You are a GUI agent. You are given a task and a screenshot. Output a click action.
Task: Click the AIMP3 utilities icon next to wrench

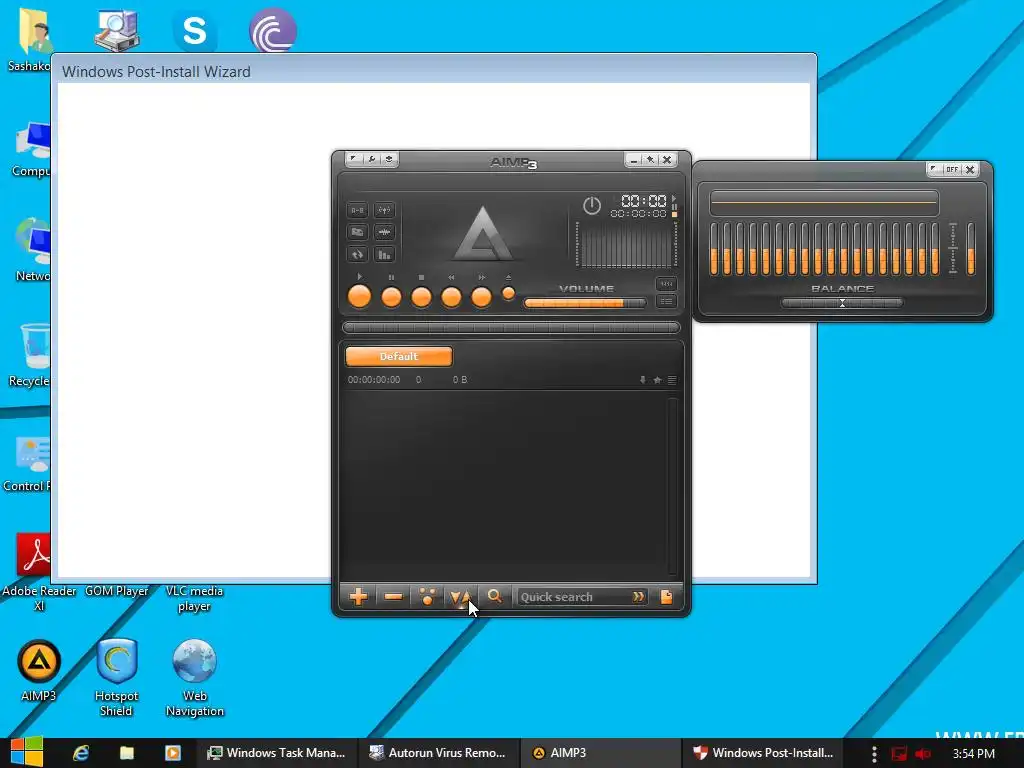tap(389, 159)
